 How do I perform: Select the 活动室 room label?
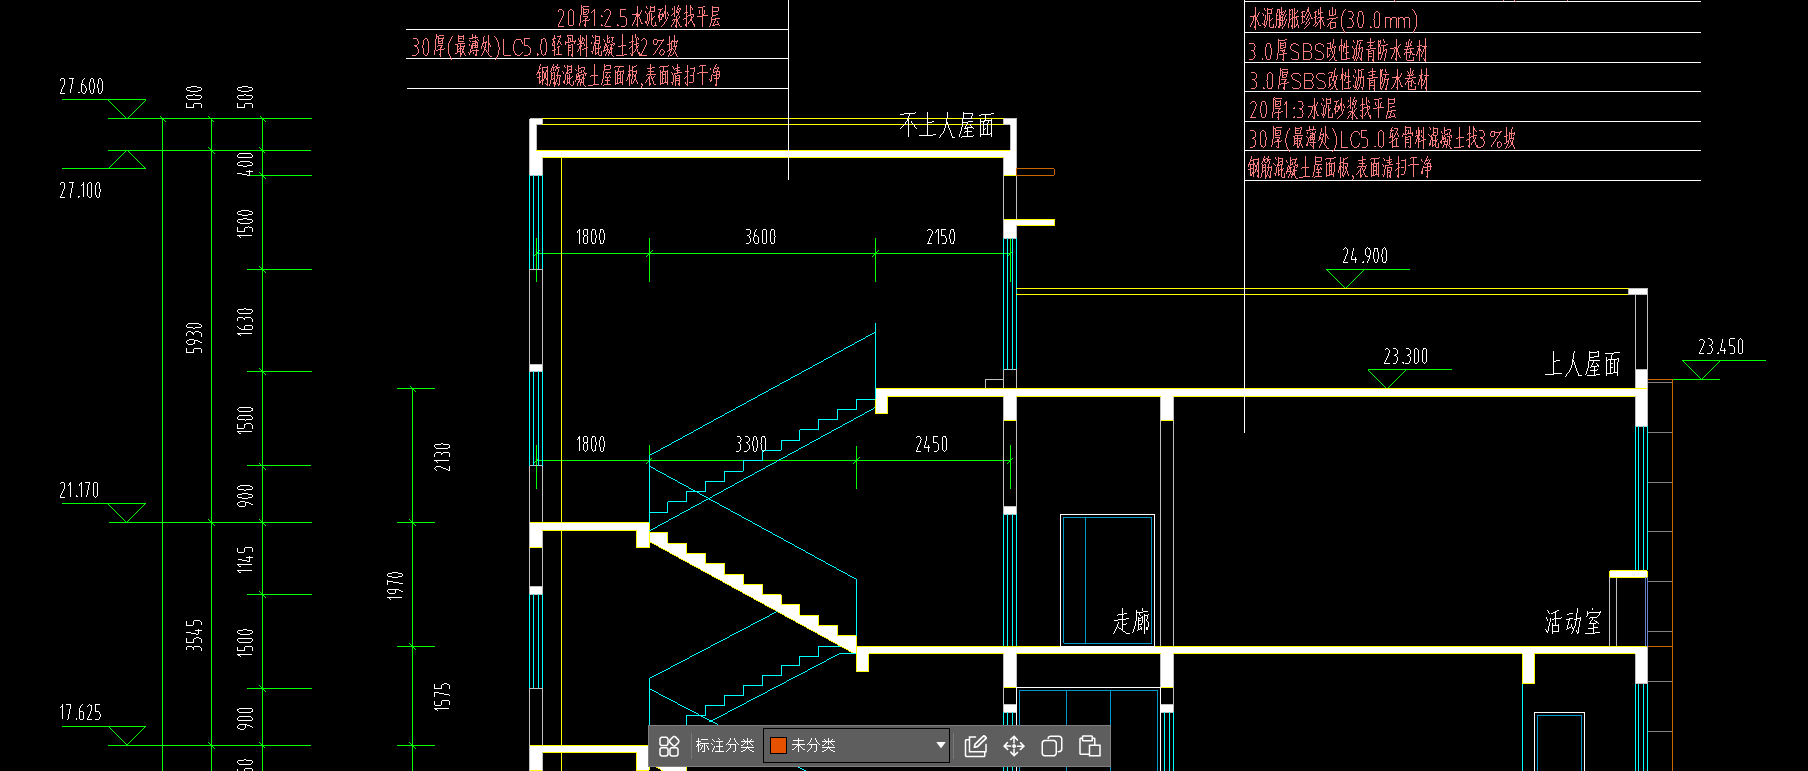[1573, 622]
